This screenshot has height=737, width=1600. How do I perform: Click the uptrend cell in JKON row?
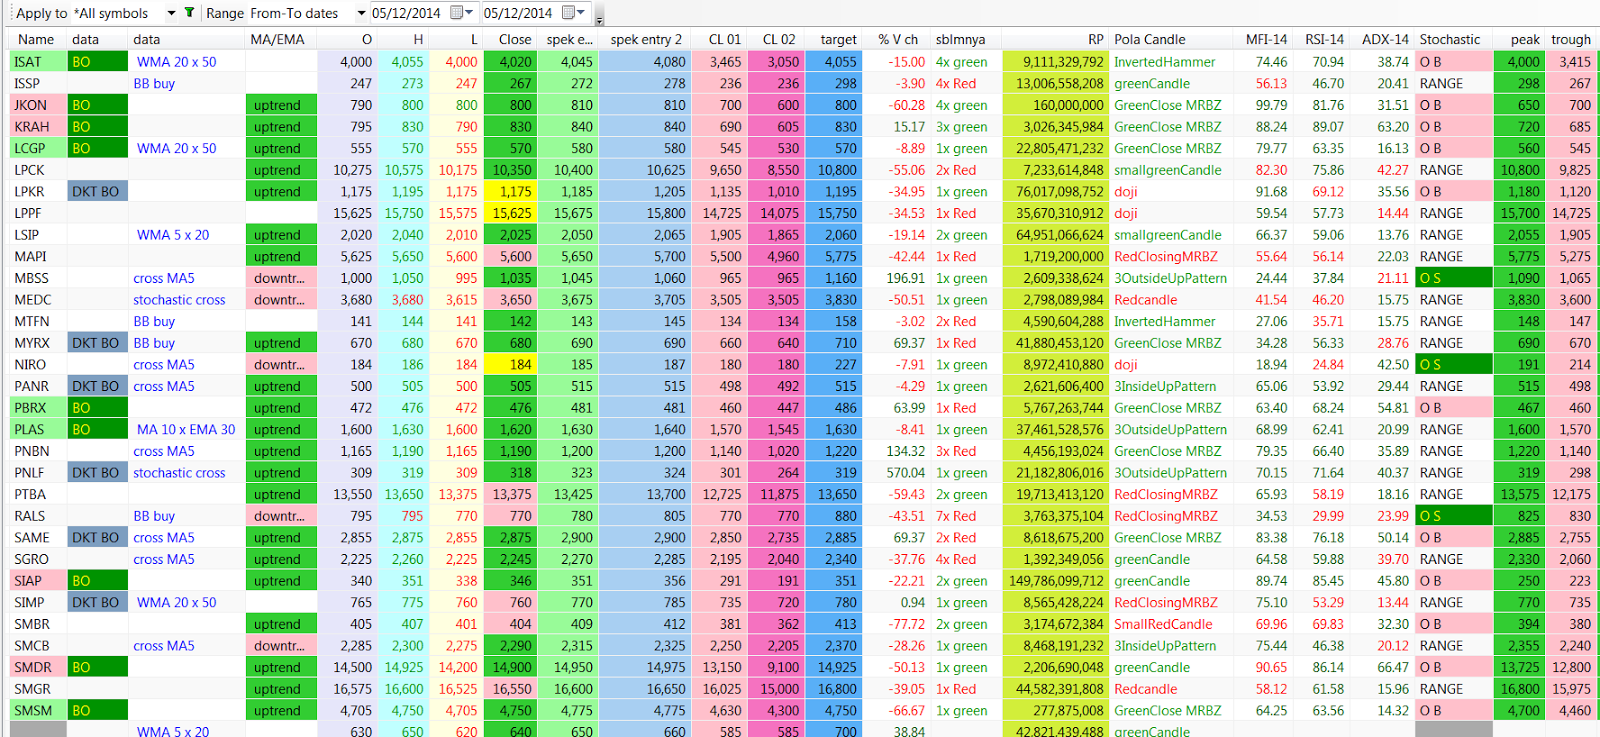point(281,105)
